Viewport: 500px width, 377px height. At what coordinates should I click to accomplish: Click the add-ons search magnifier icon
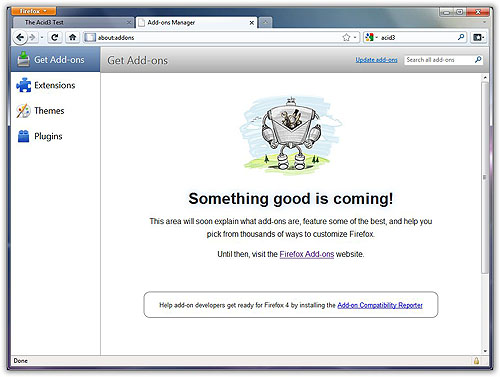point(478,60)
